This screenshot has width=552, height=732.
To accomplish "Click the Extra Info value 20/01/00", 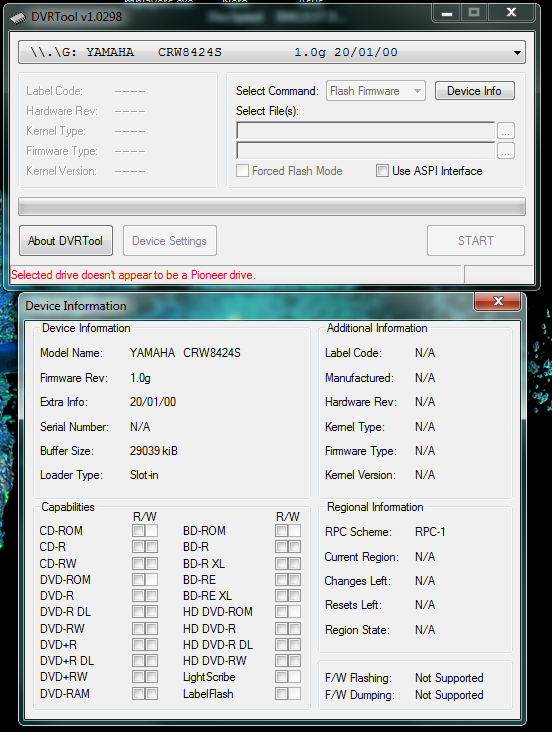I will pyautogui.click(x=153, y=402).
